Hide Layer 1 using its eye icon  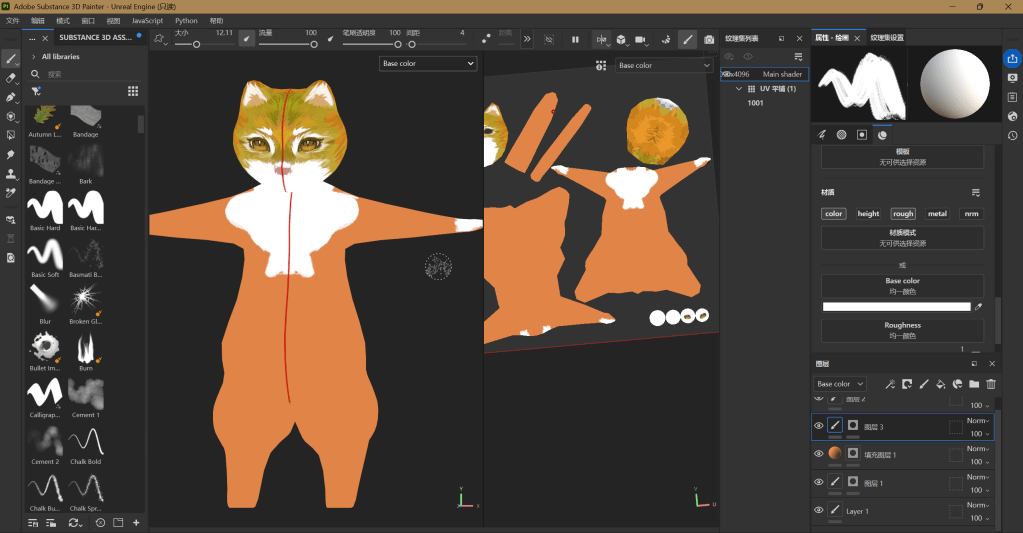coord(819,510)
